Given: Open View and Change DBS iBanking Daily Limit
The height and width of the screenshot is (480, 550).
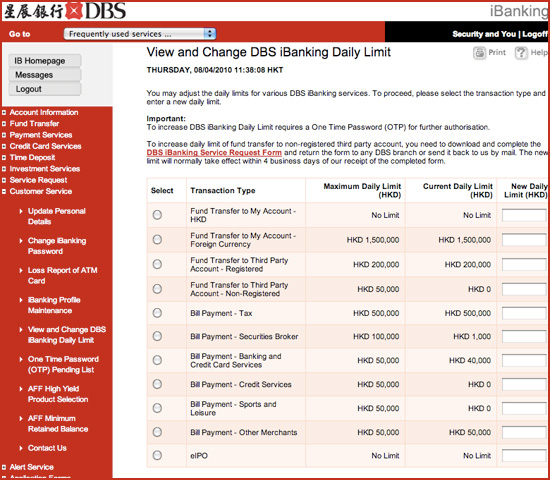Looking at the screenshot, I should pos(67,335).
